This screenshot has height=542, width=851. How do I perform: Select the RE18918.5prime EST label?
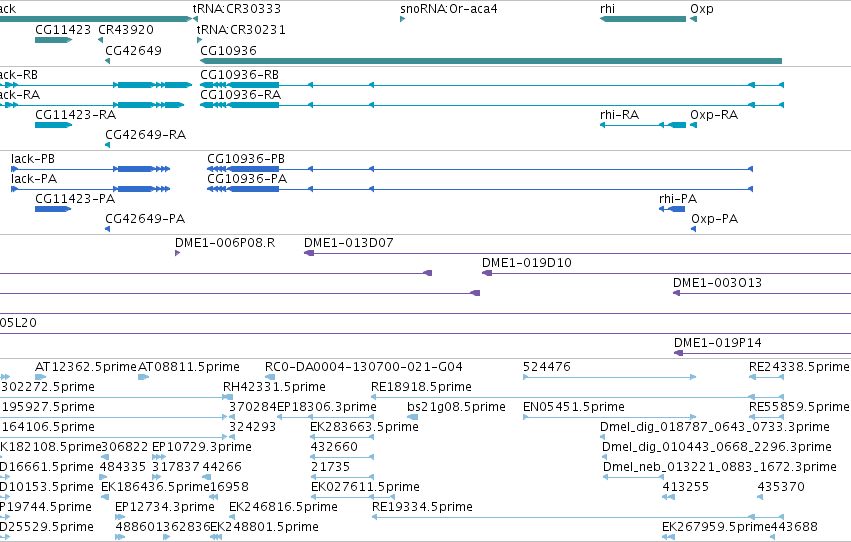[x=421, y=387]
